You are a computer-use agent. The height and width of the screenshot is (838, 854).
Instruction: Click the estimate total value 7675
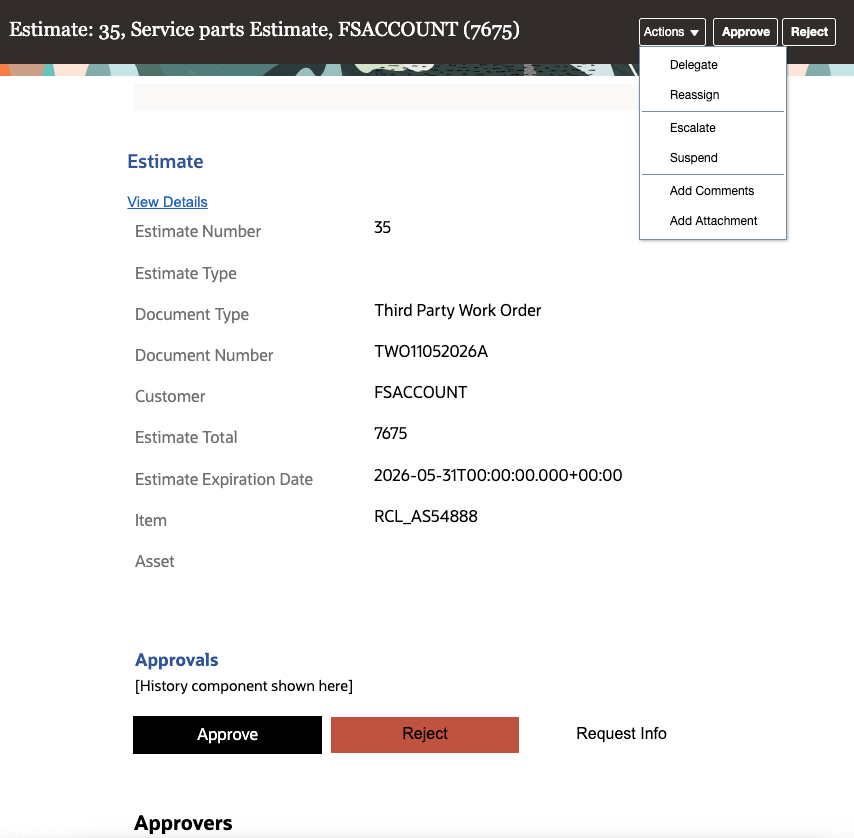coord(391,433)
